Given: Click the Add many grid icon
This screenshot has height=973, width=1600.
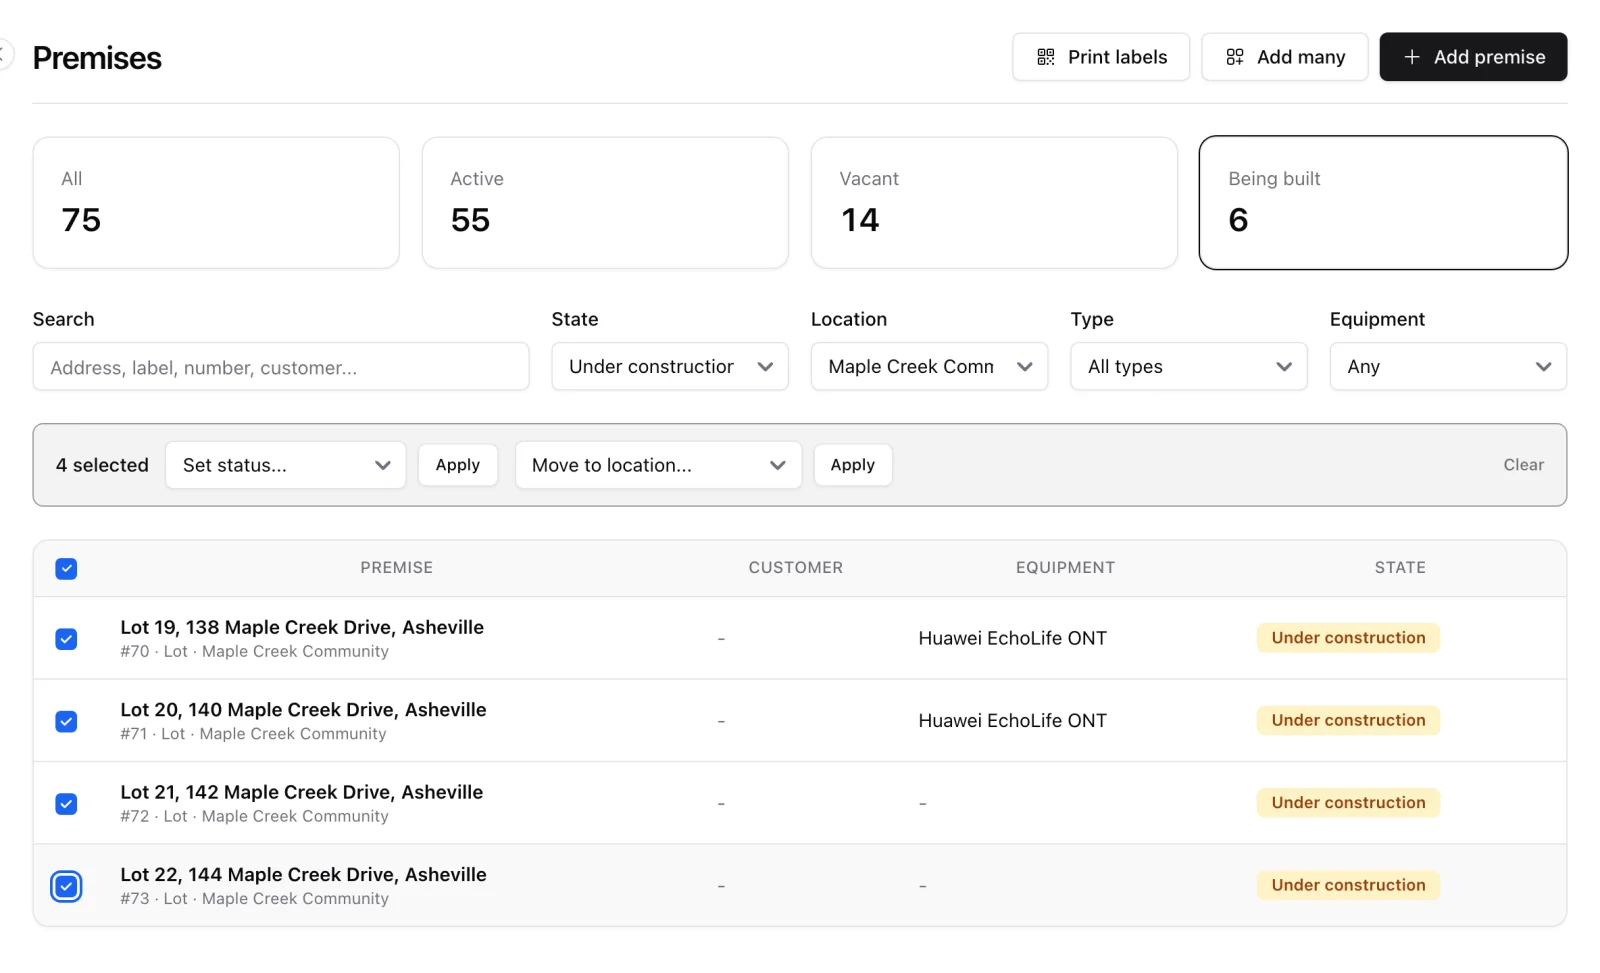Looking at the screenshot, I should click(x=1235, y=57).
